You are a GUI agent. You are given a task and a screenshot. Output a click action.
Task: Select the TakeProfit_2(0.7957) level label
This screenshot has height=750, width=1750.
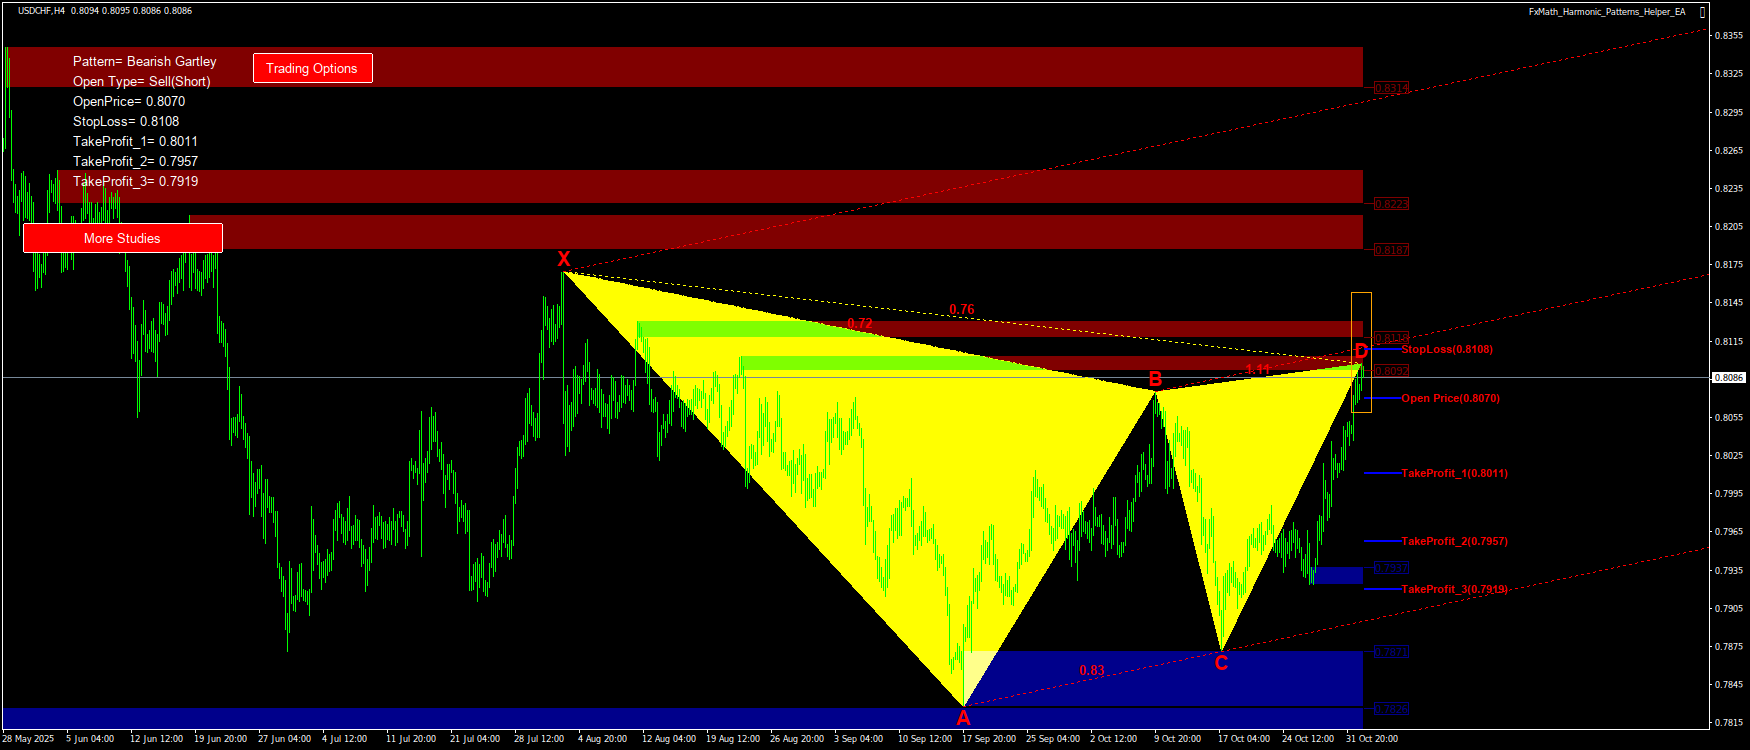[x=1454, y=541]
